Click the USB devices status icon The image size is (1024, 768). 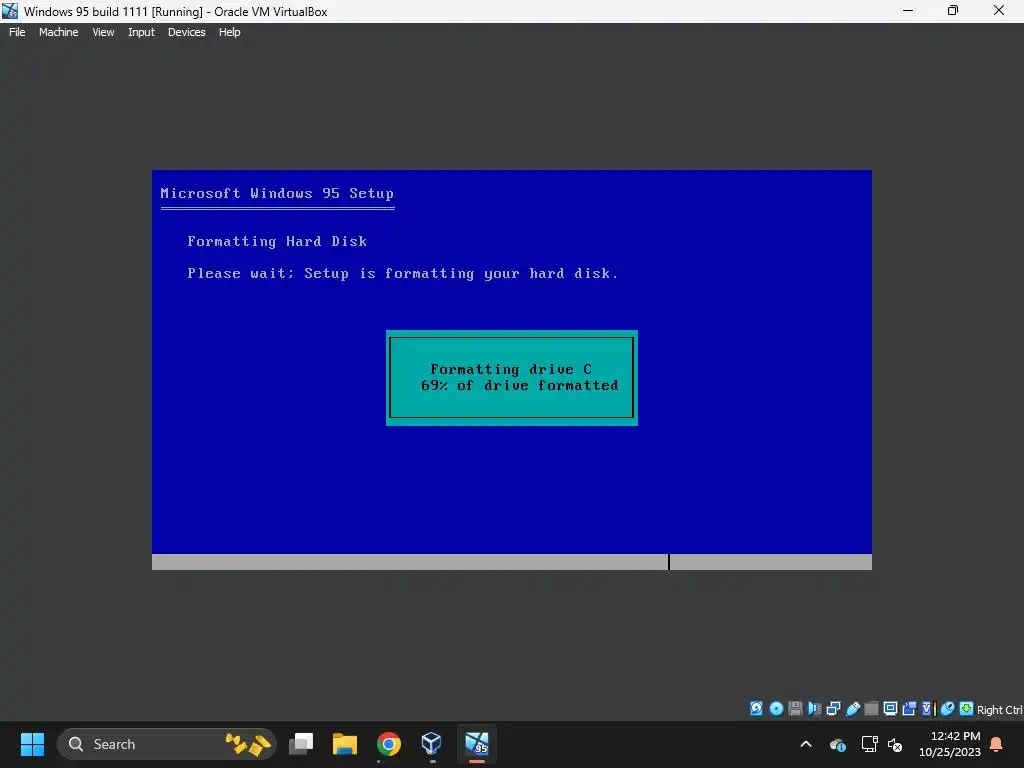[x=852, y=709]
